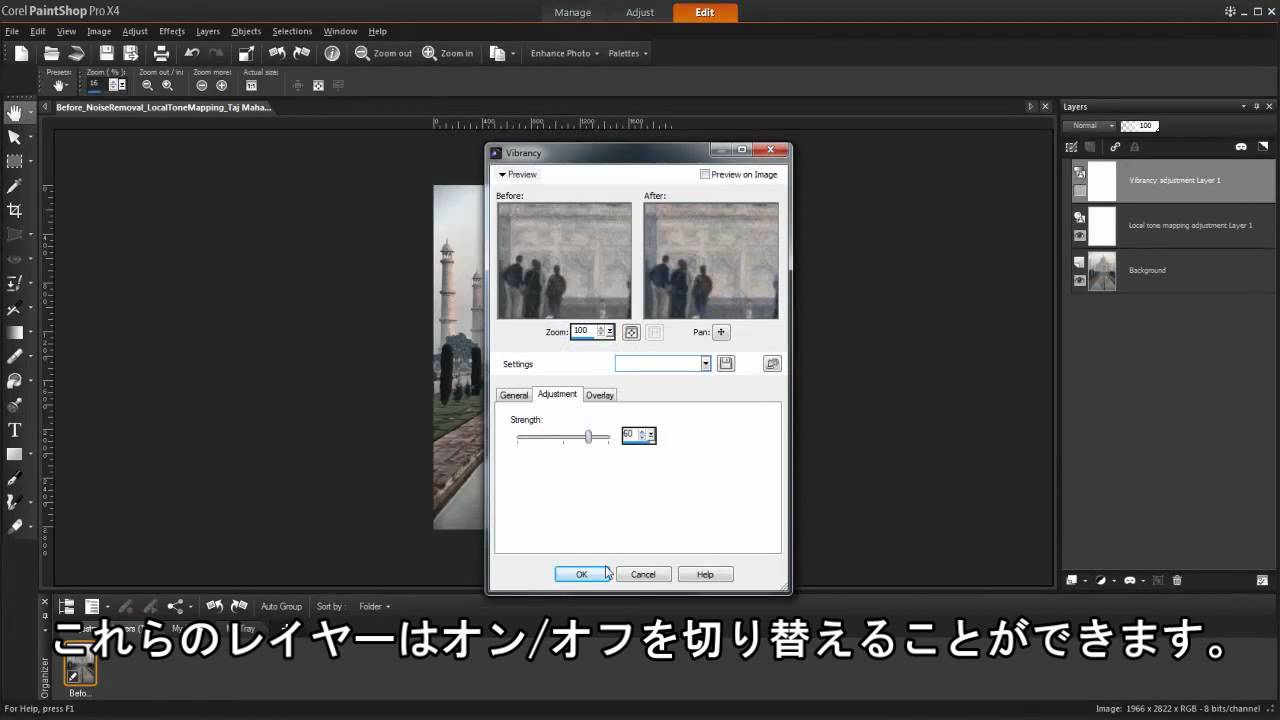Viewport: 1280px width, 720px height.
Task: Enable Preview on Image checkbox
Action: click(x=705, y=174)
